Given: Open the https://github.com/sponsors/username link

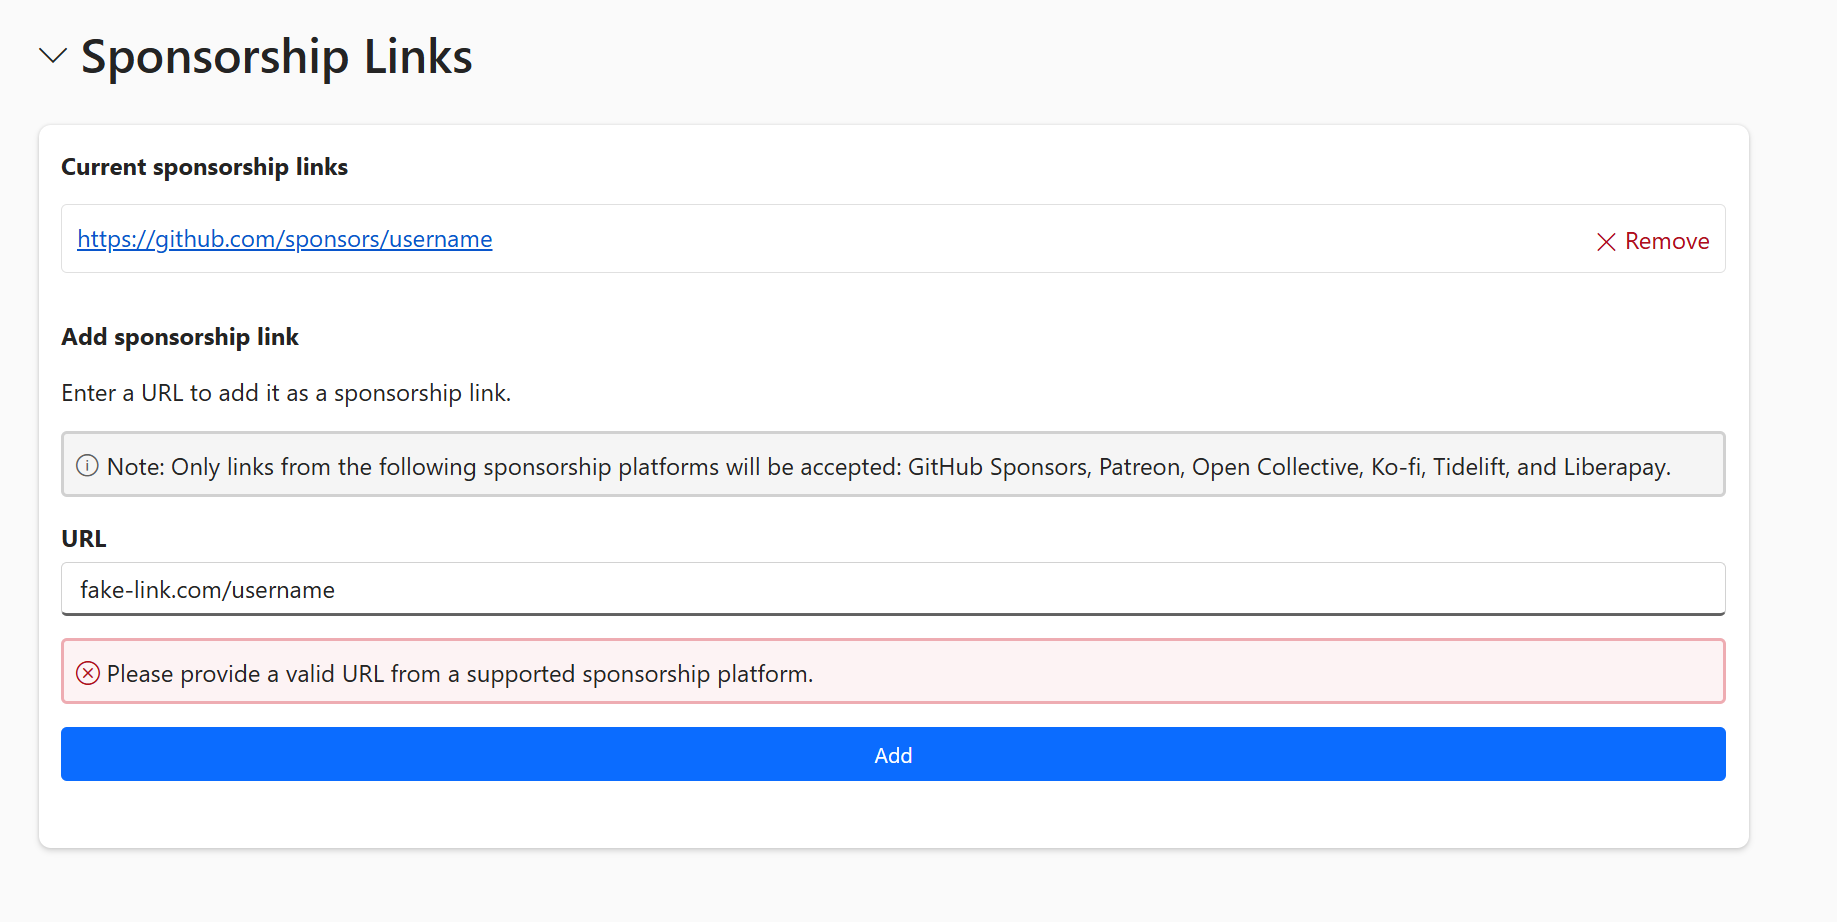Looking at the screenshot, I should point(284,239).
